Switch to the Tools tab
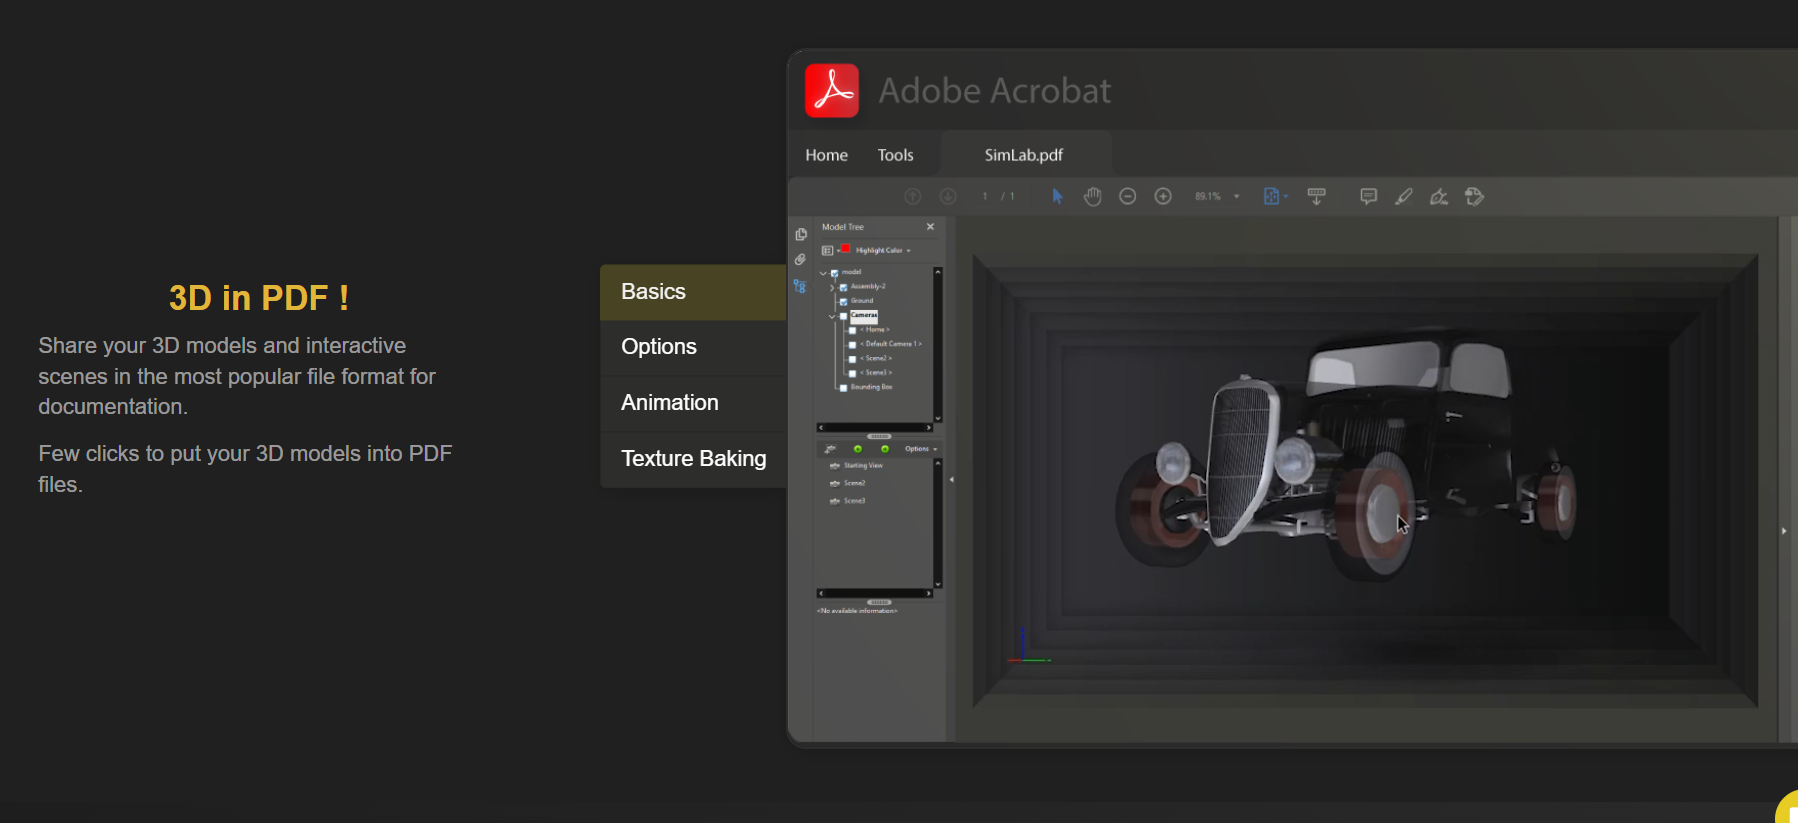This screenshot has height=823, width=1798. pyautogui.click(x=895, y=155)
